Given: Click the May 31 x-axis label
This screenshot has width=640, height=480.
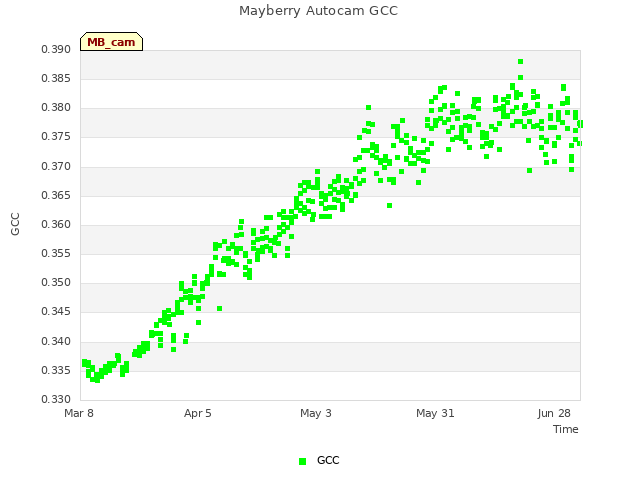Looking at the screenshot, I should click(x=435, y=413).
